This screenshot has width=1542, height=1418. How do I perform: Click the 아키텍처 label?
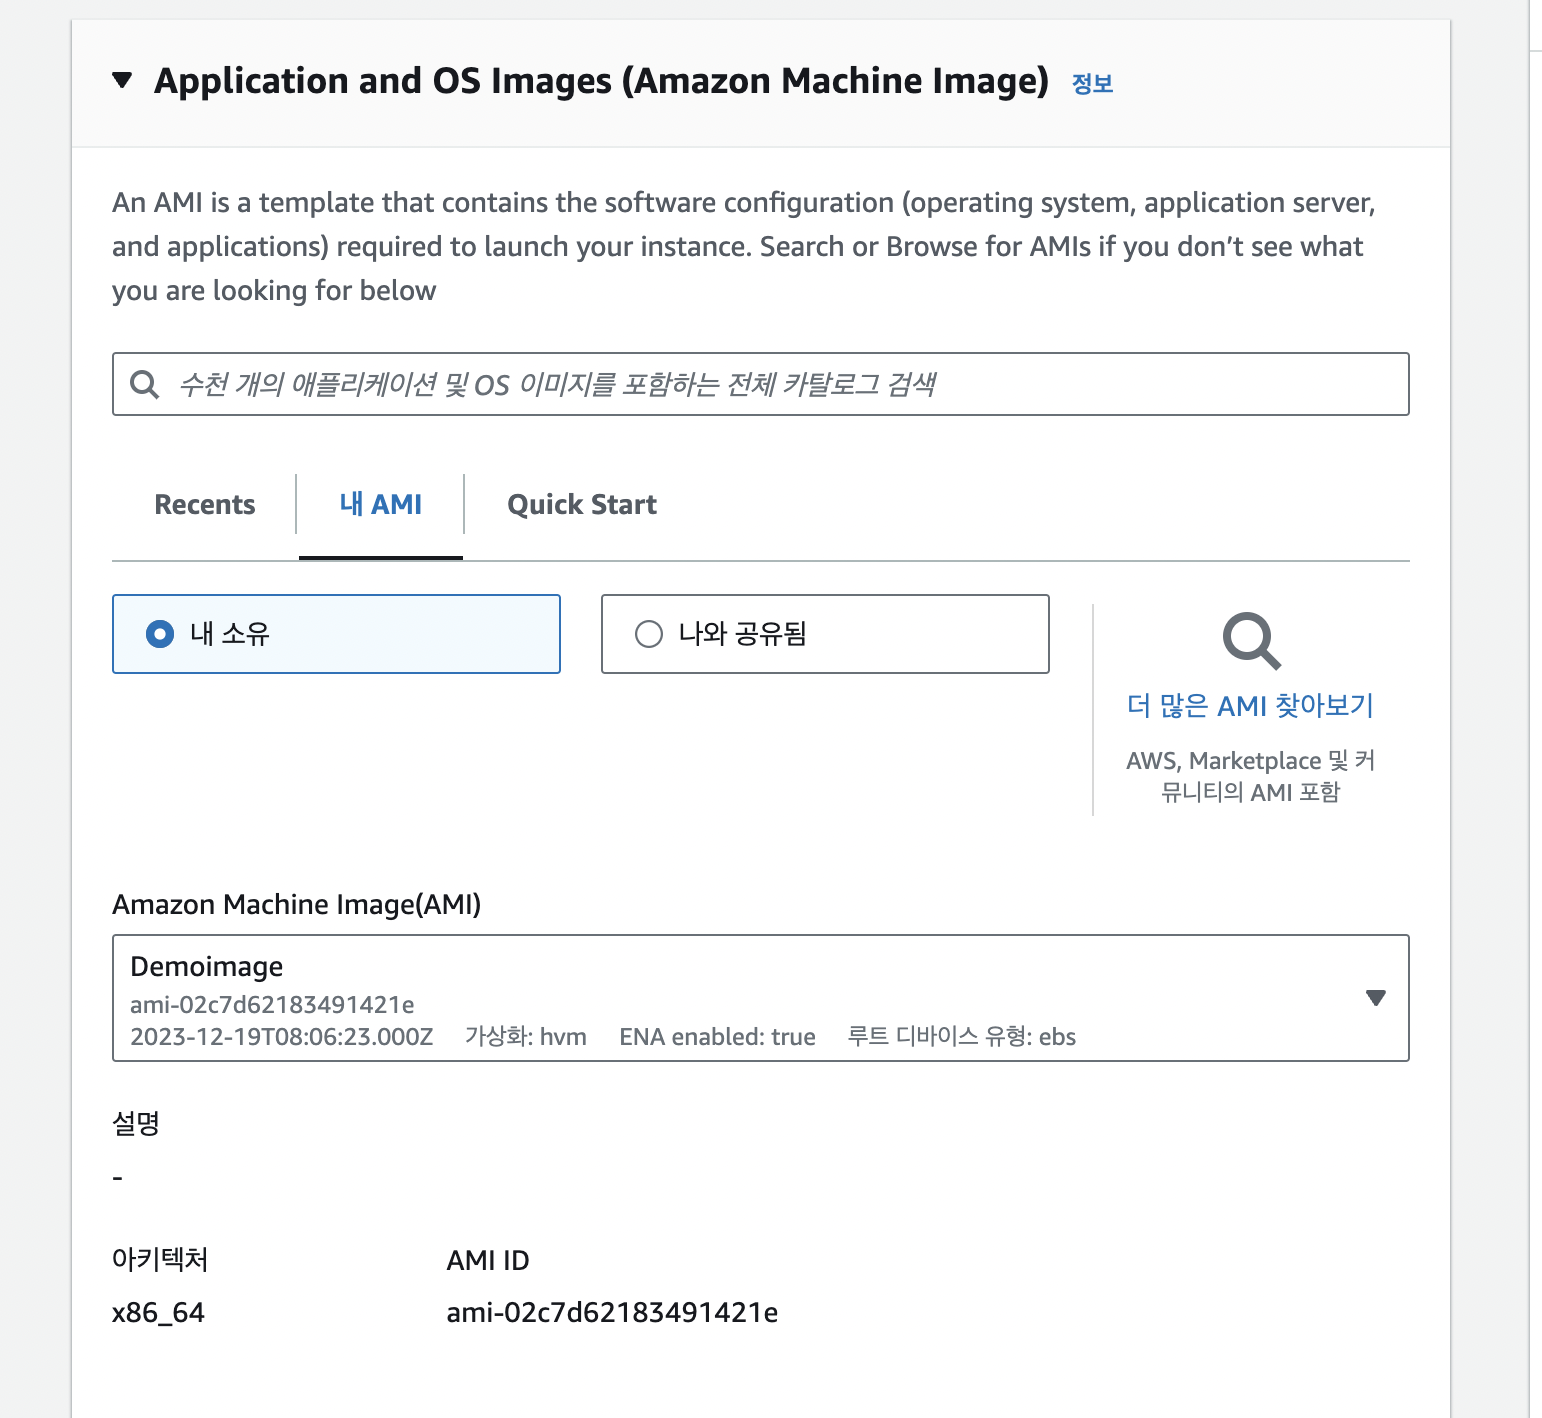click(x=160, y=1259)
